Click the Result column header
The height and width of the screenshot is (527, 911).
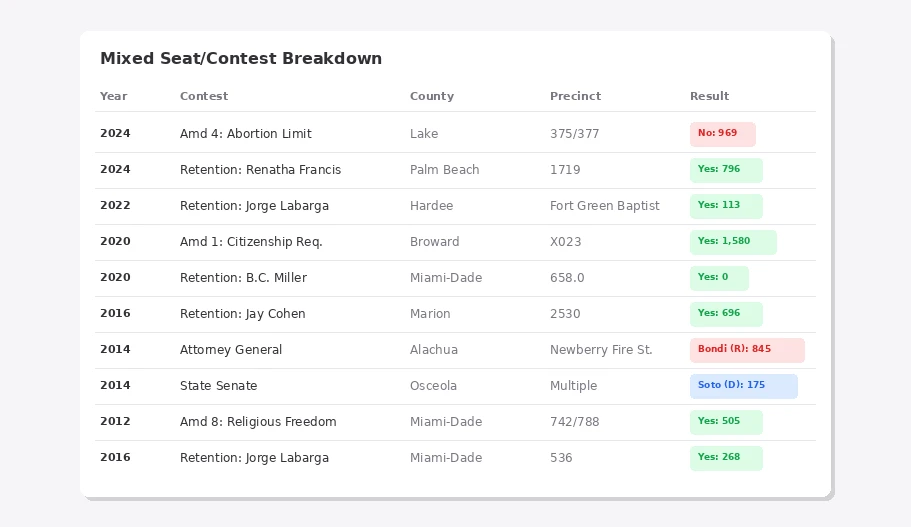tap(710, 96)
